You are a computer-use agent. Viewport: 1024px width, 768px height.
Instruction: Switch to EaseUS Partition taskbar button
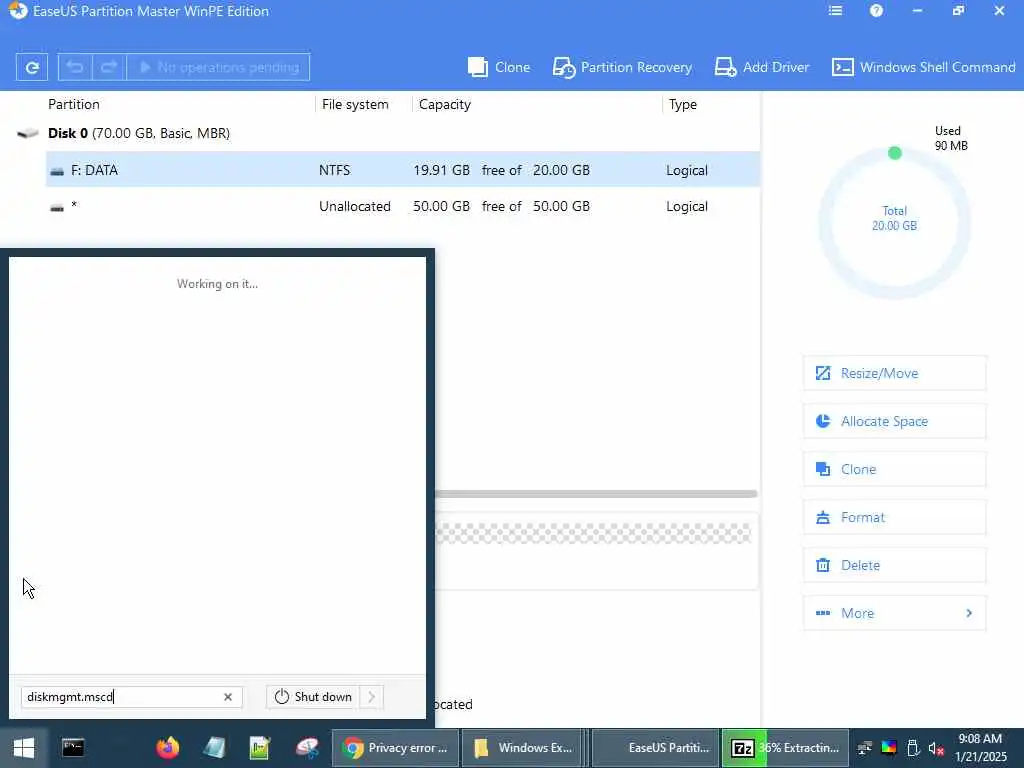655,748
